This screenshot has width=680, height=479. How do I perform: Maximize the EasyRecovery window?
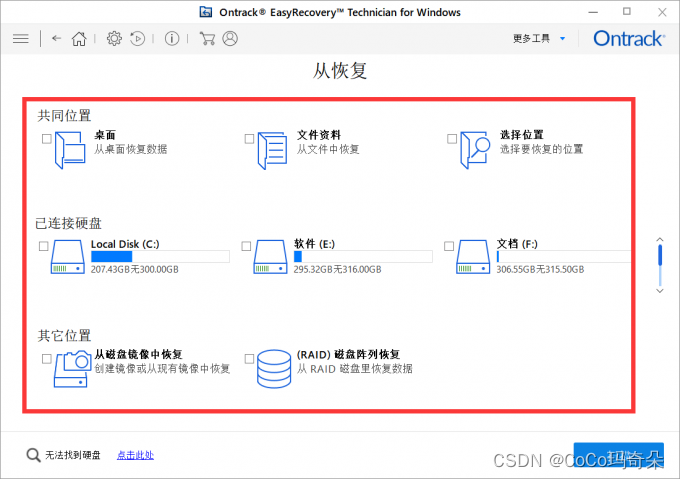(x=627, y=12)
